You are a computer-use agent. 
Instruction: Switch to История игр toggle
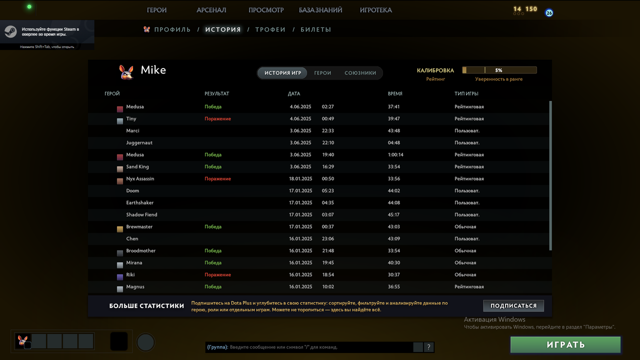[282, 73]
